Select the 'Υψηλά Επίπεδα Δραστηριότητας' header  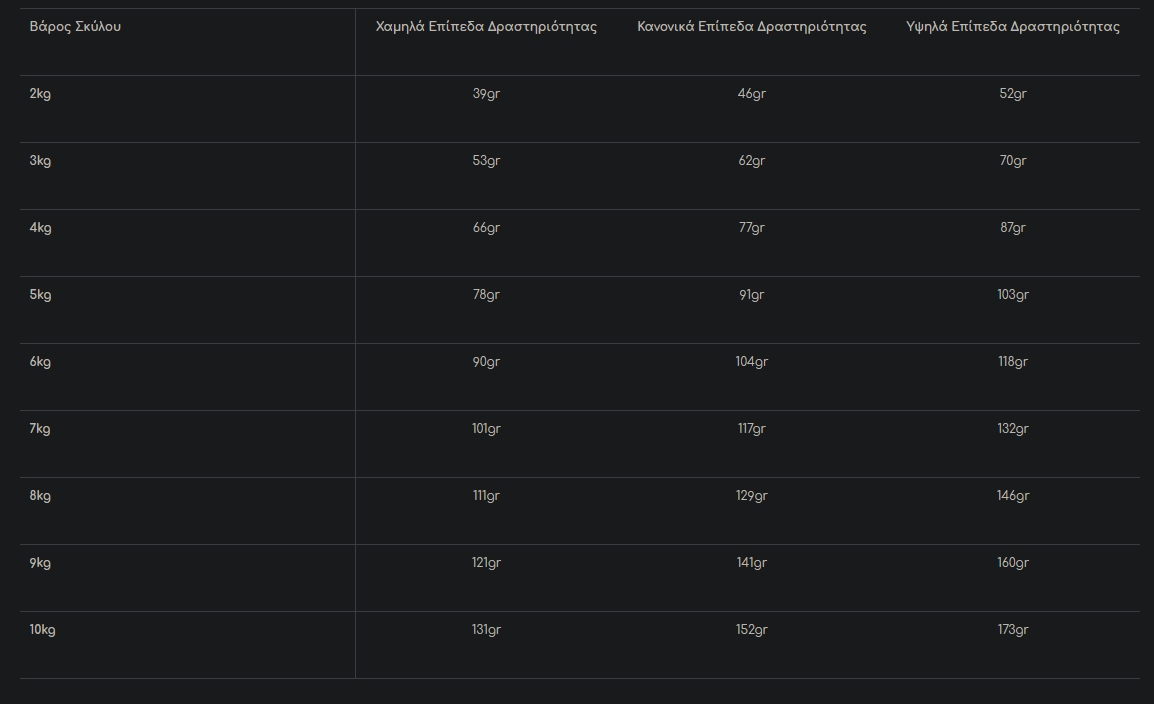click(1013, 26)
